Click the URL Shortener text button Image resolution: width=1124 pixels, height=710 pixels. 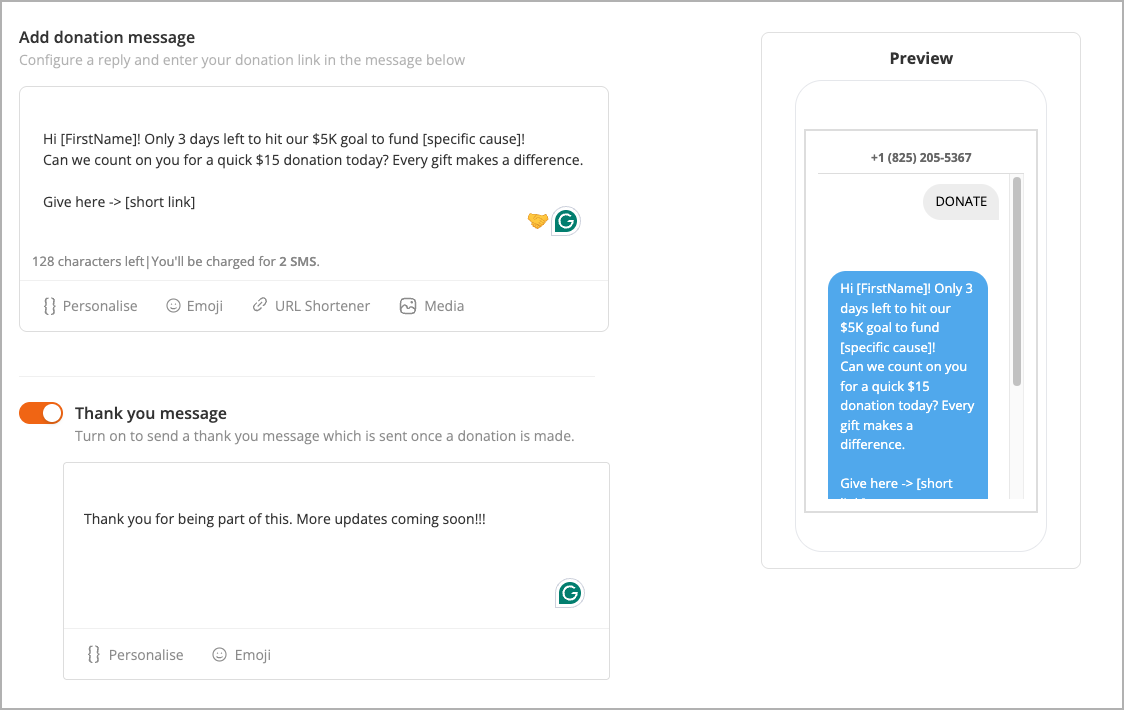tap(323, 306)
